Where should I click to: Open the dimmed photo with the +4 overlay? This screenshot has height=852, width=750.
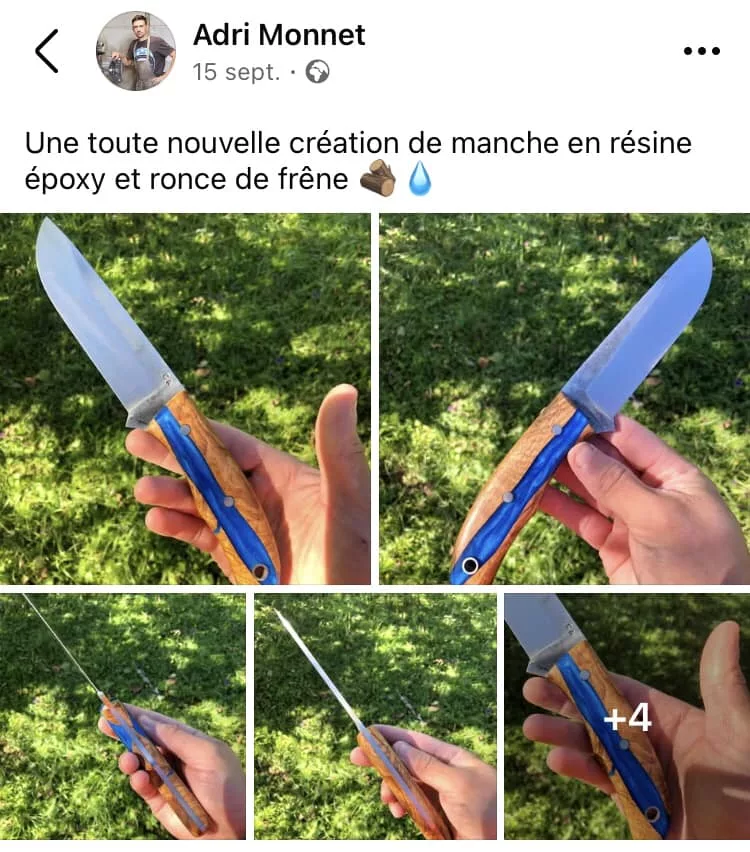[x=627, y=717]
